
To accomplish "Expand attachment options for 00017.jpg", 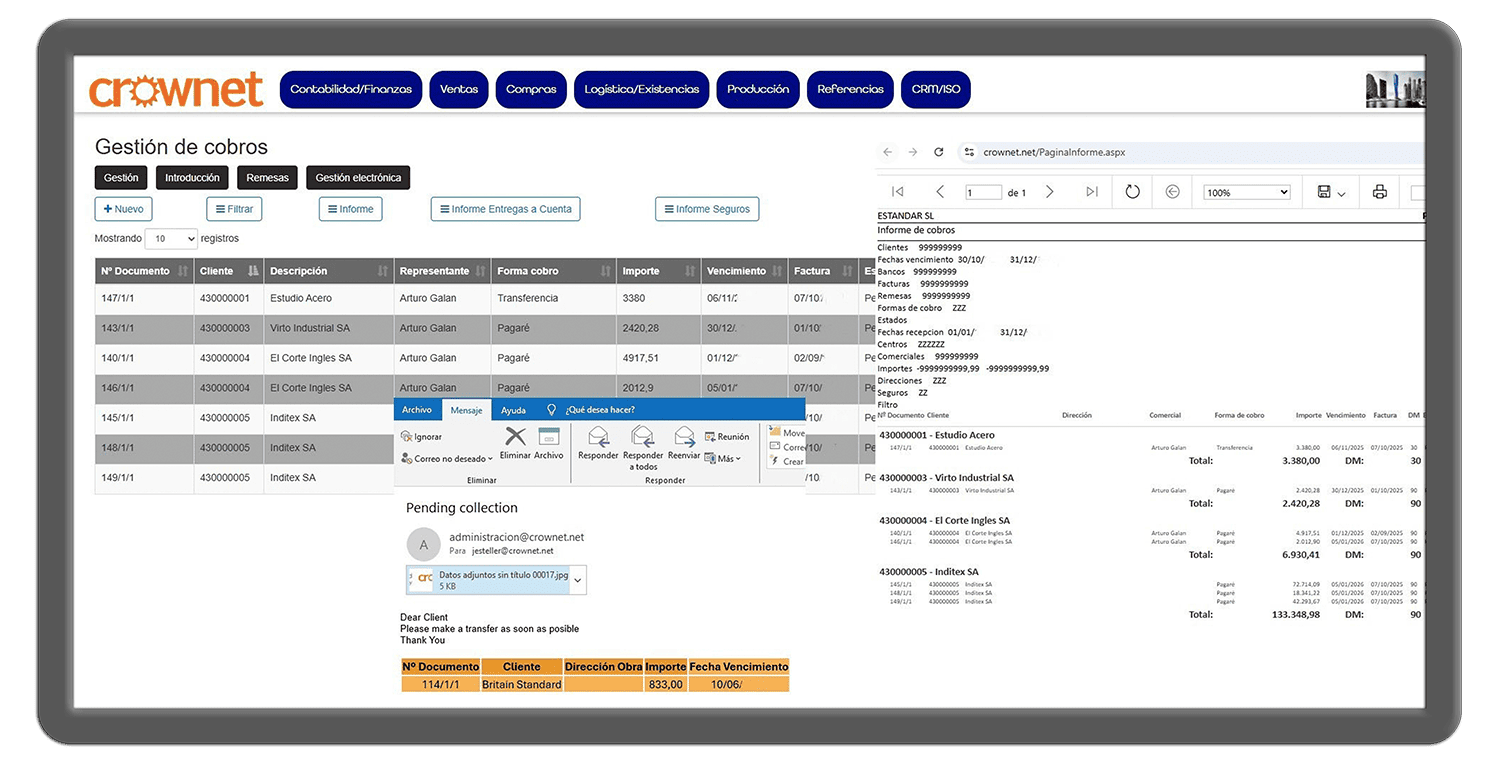I will [579, 580].
